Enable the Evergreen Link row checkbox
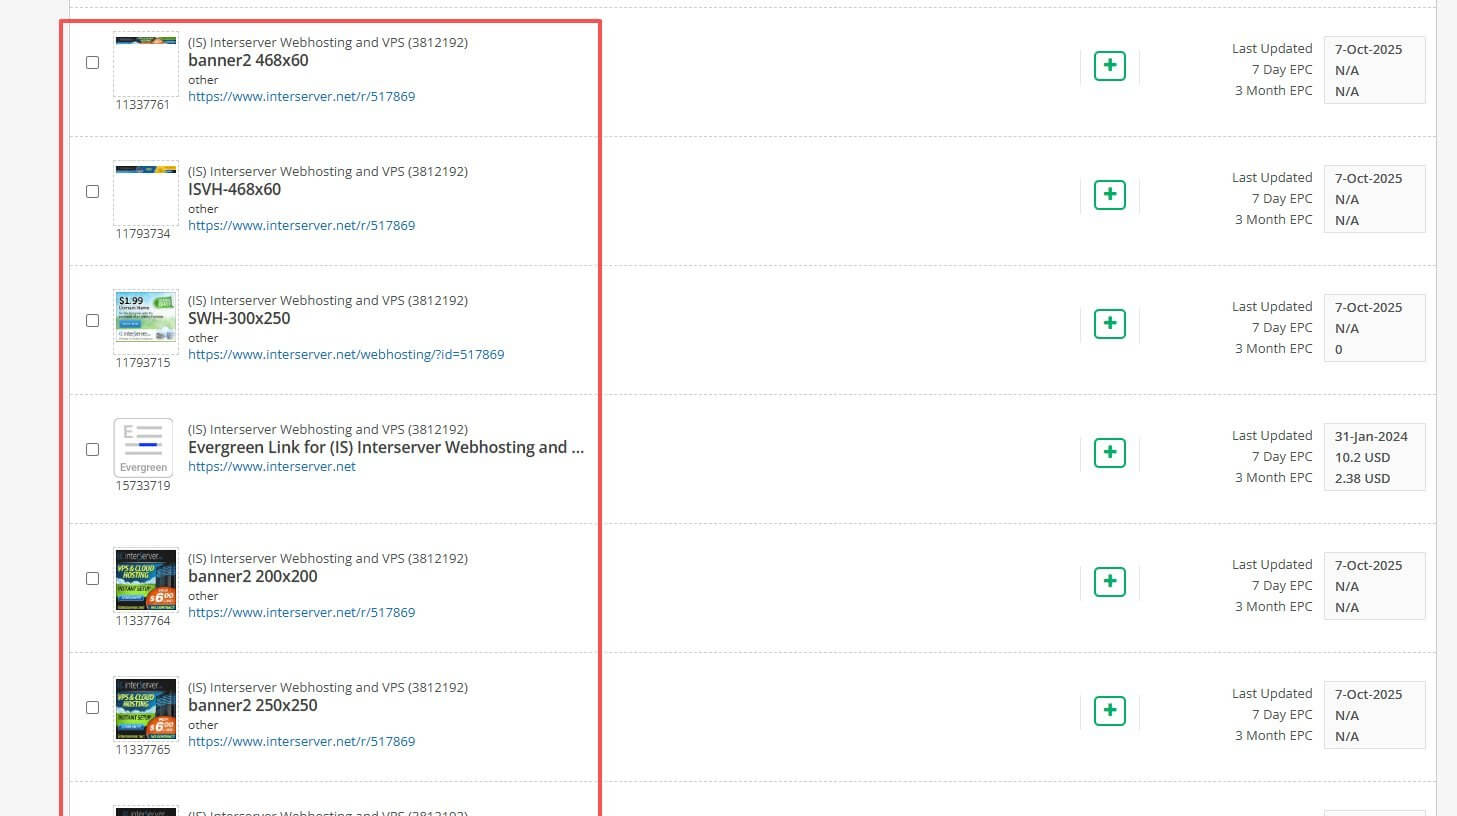The image size is (1457, 816). (93, 449)
